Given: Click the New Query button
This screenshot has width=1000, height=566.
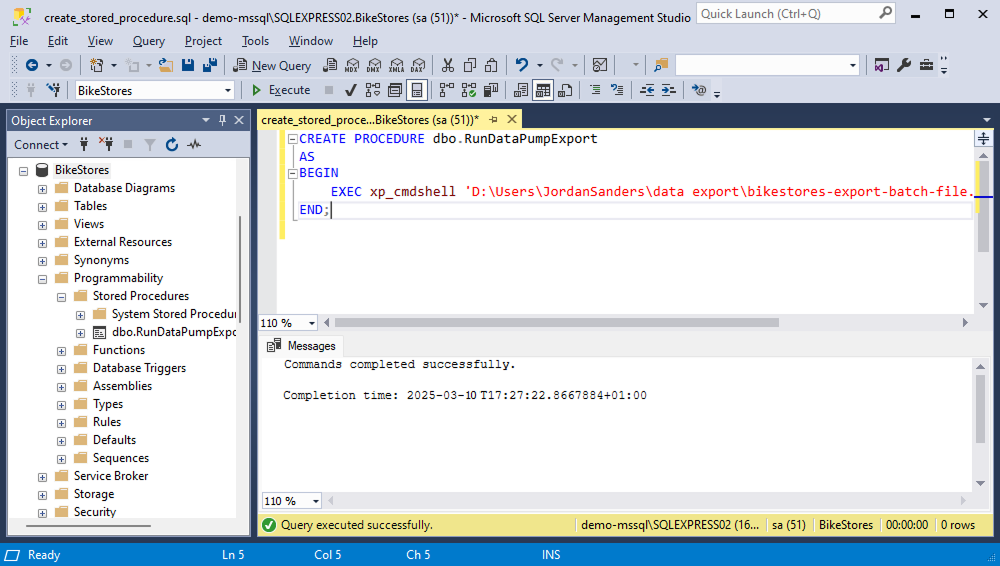Looking at the screenshot, I should click(x=272, y=65).
